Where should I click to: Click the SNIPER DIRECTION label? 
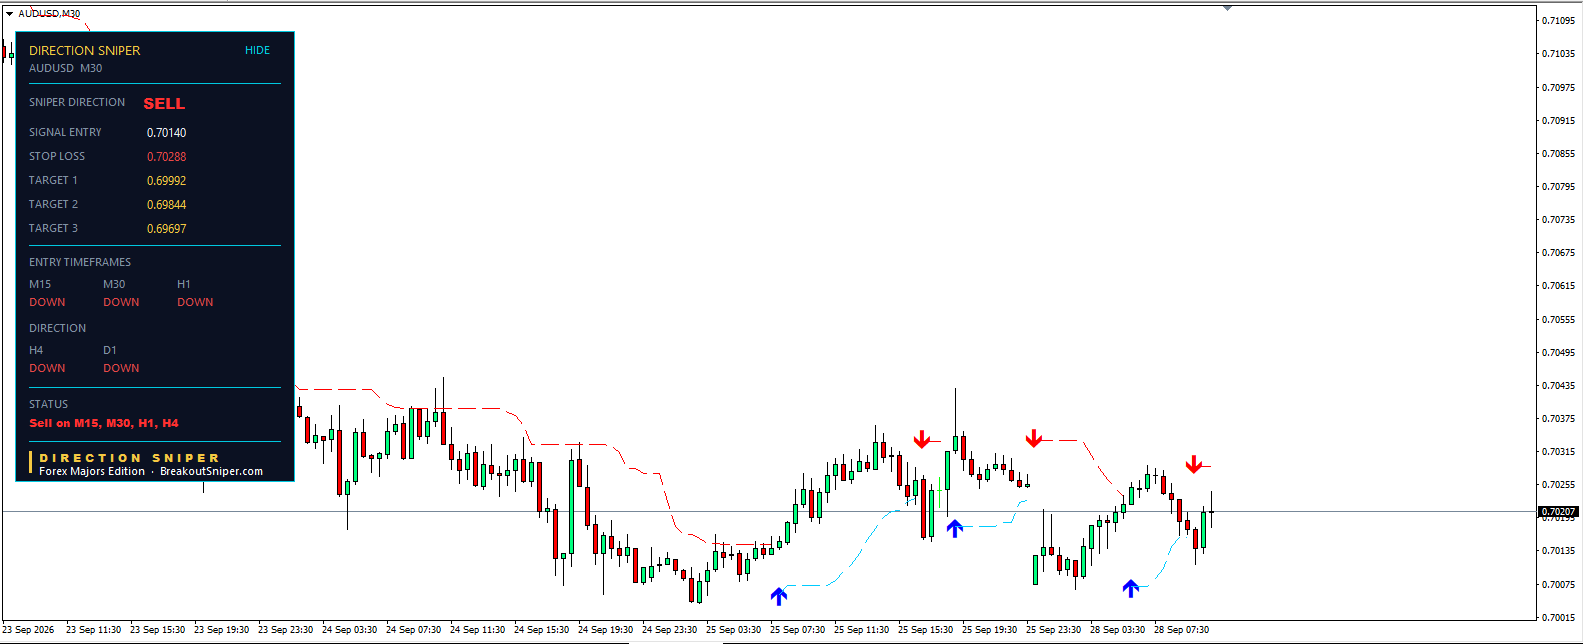pos(77,102)
